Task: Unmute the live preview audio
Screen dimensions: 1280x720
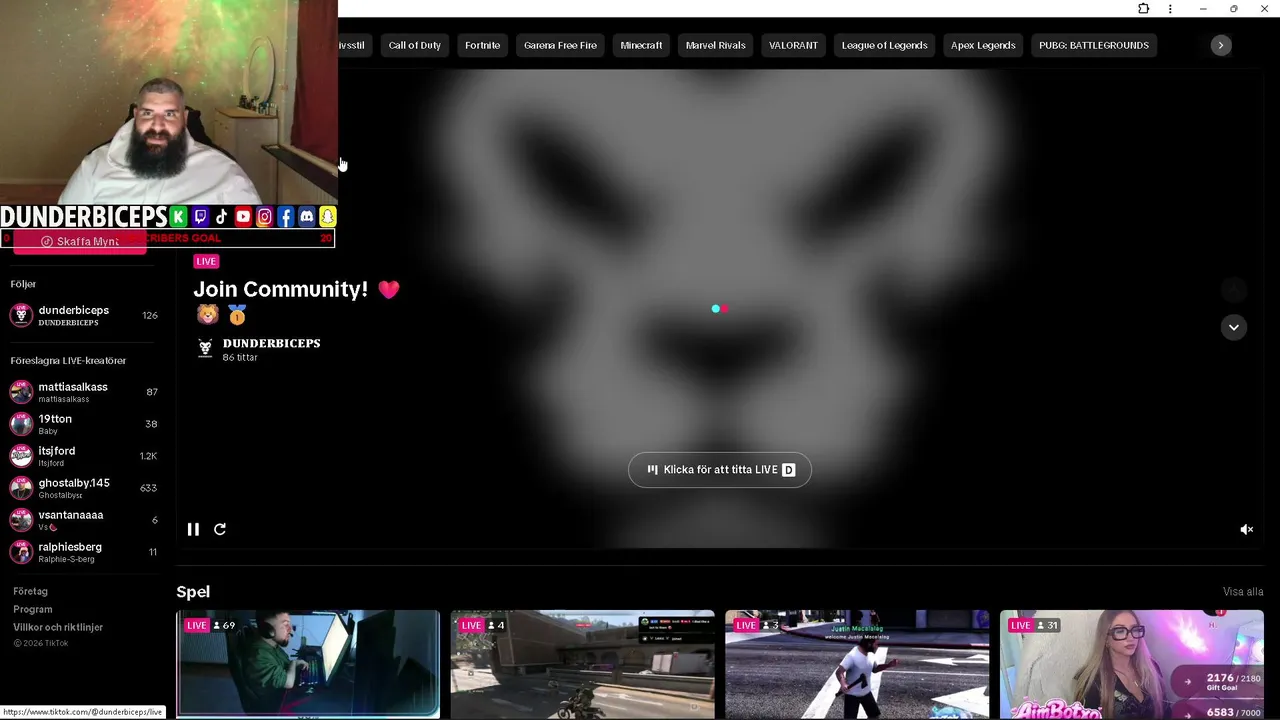Action: coord(1246,529)
